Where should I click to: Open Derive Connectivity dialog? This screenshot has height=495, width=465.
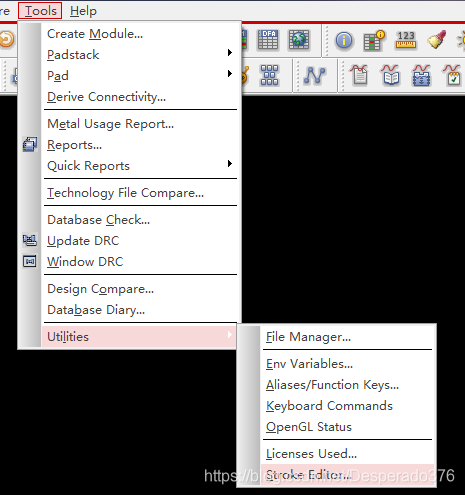[x=140, y=97]
